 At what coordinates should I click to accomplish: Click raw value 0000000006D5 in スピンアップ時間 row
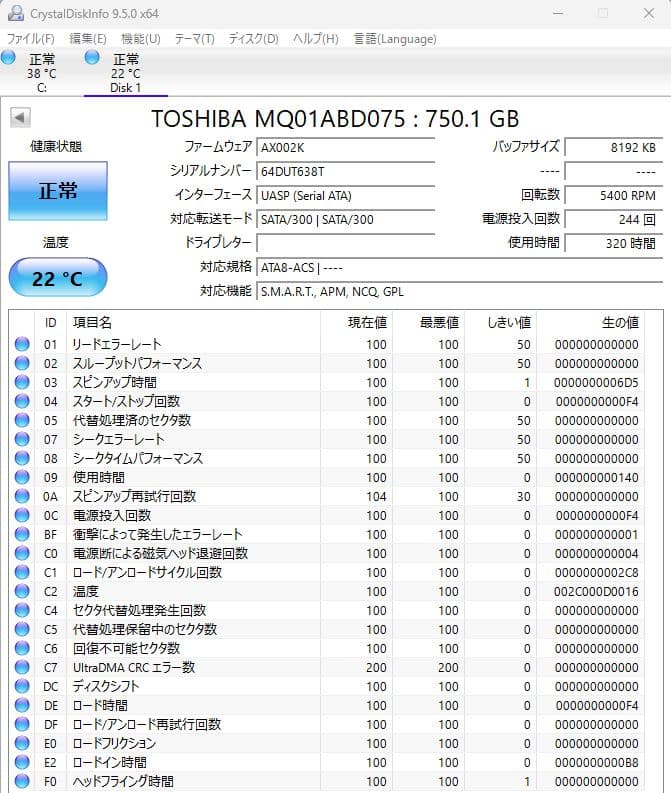[x=596, y=382]
